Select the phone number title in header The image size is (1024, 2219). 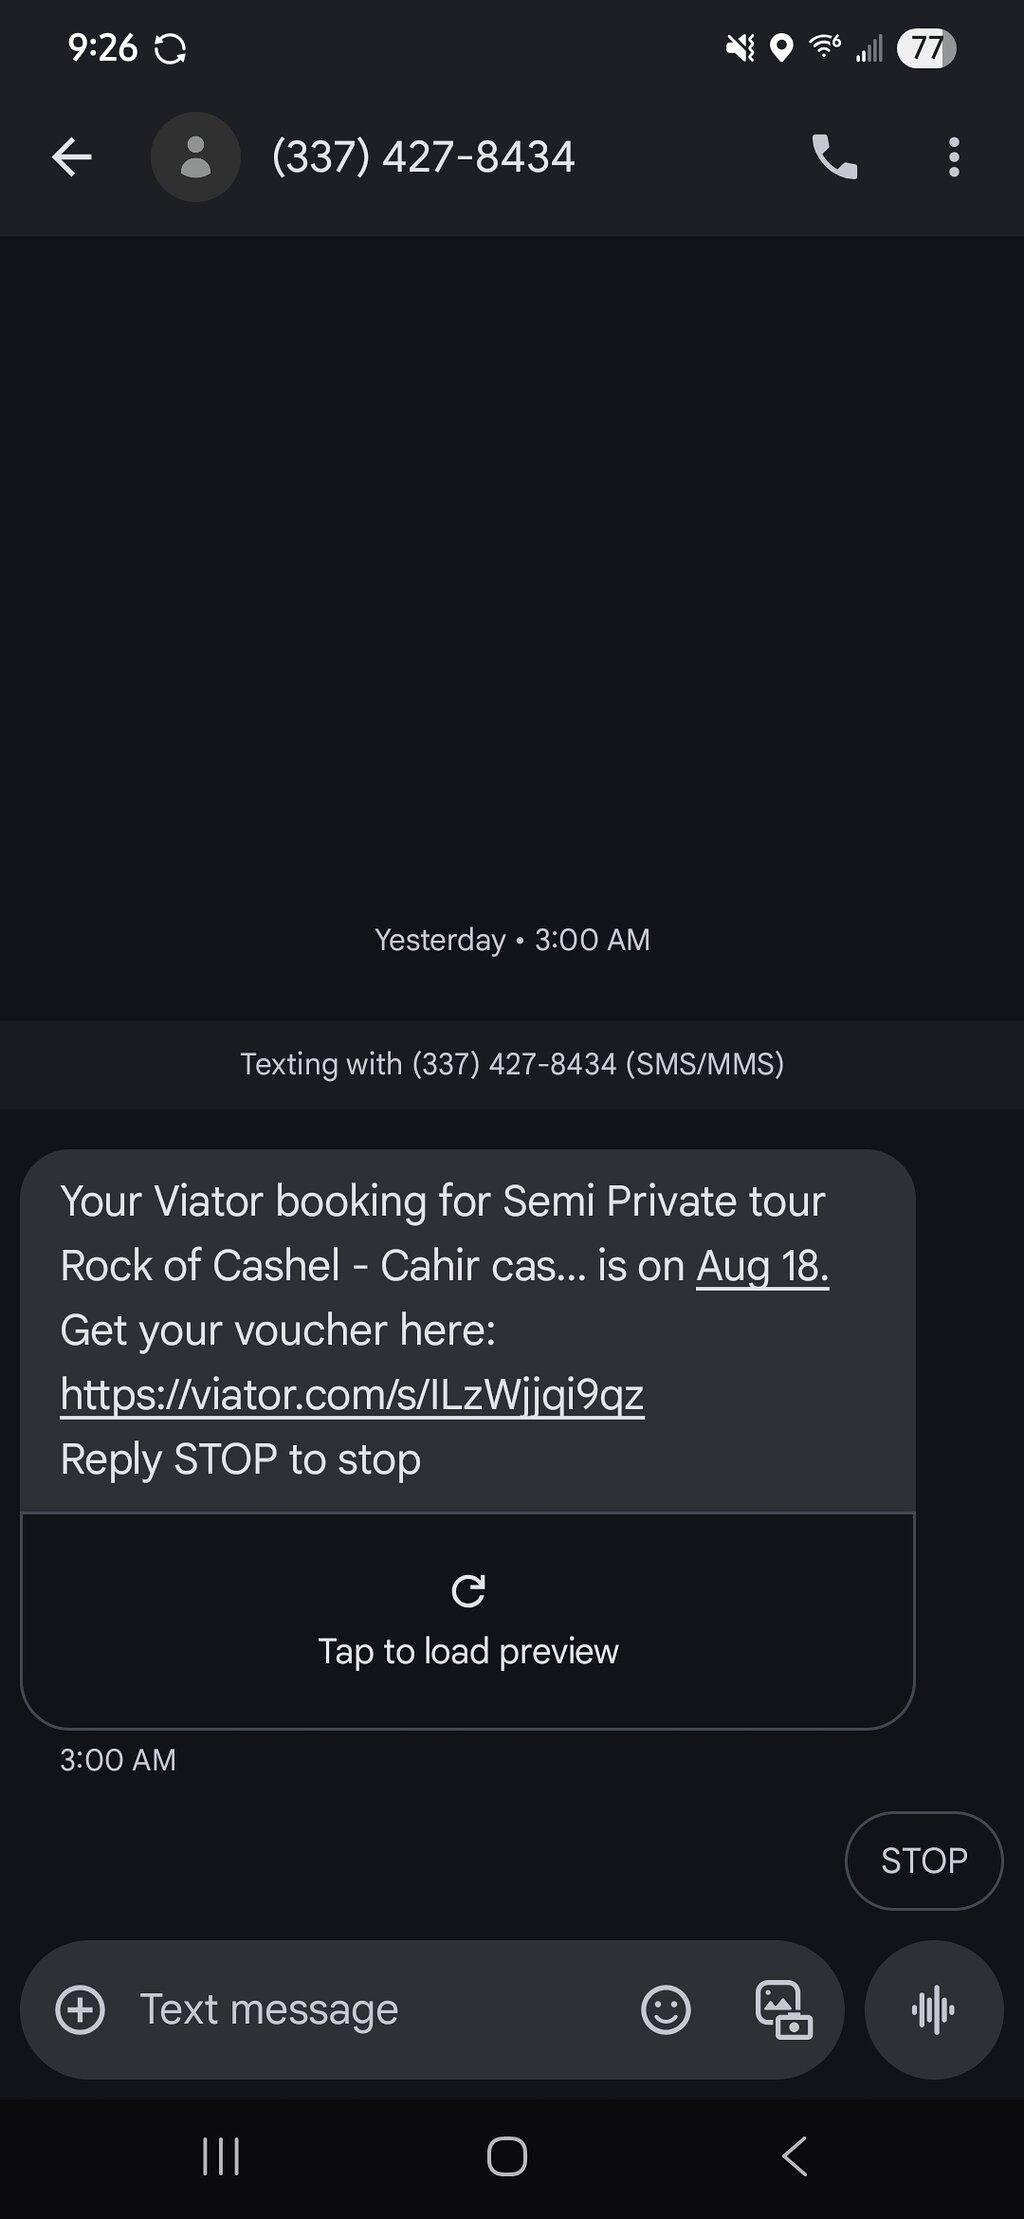(x=423, y=157)
